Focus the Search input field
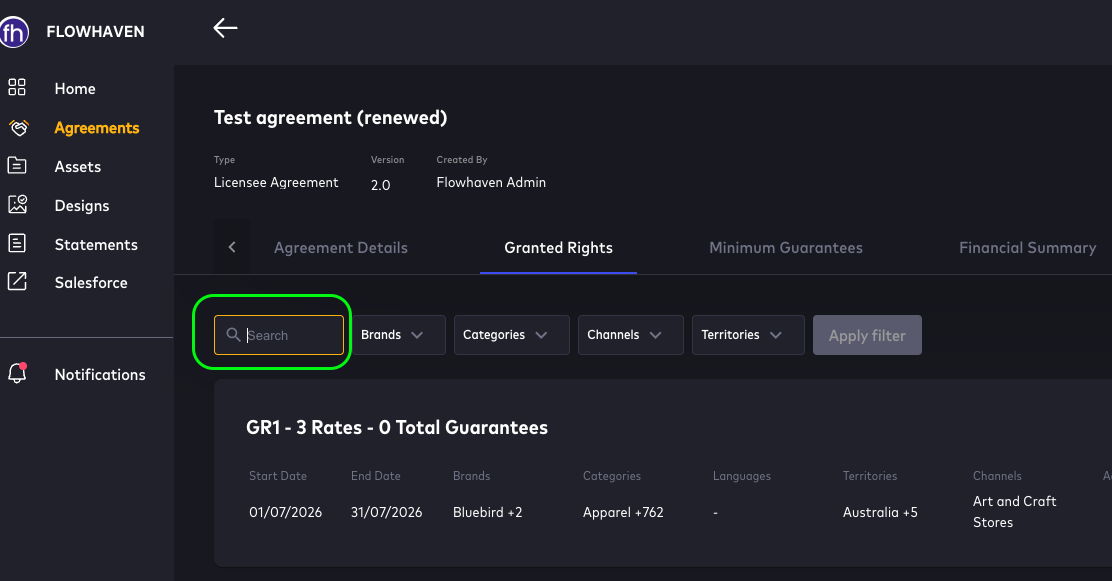 tap(279, 335)
